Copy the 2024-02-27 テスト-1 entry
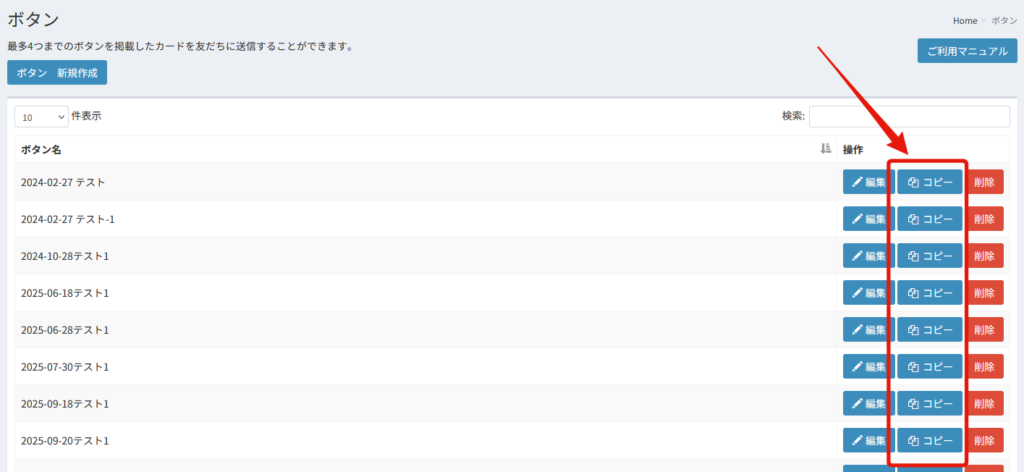This screenshot has width=1024, height=472. [x=929, y=219]
